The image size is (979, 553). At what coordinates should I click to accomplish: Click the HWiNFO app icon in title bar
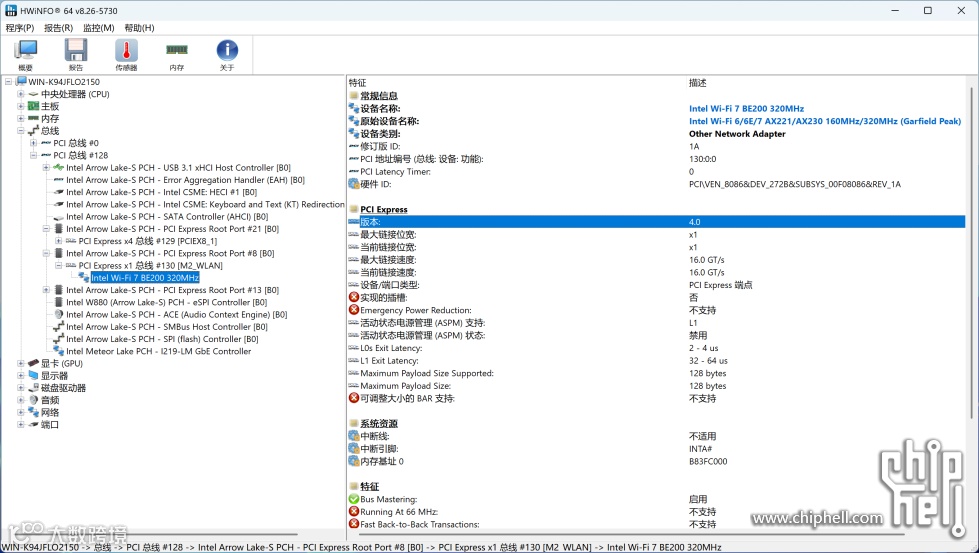11,11
